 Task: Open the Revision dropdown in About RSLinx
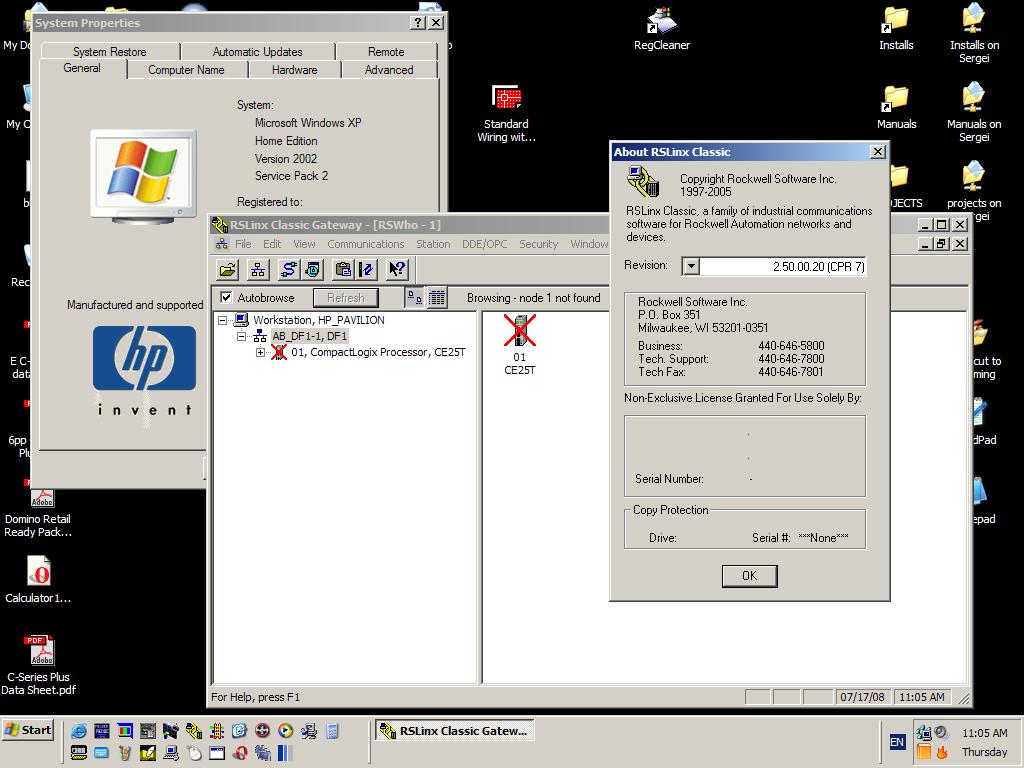coord(691,266)
